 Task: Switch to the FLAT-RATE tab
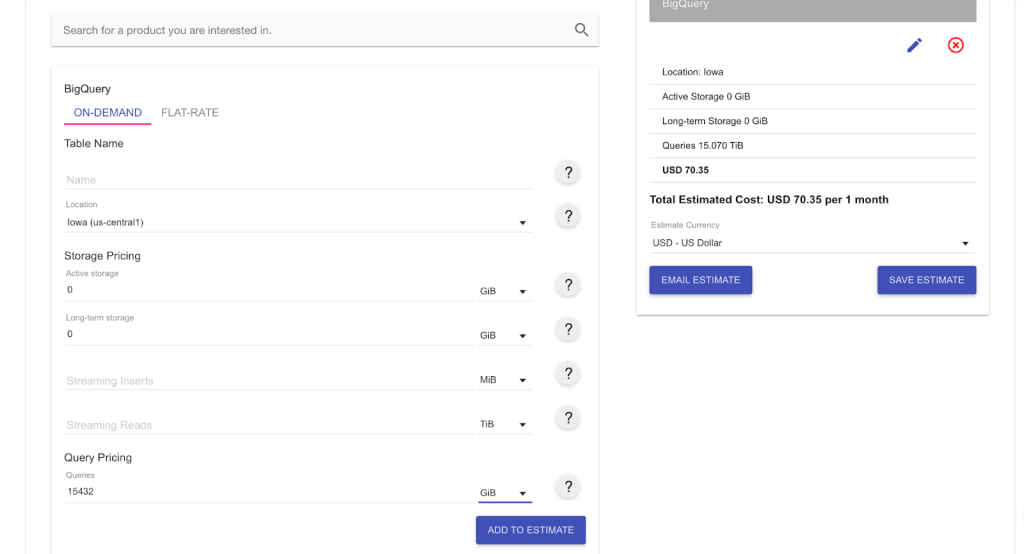[x=189, y=112]
